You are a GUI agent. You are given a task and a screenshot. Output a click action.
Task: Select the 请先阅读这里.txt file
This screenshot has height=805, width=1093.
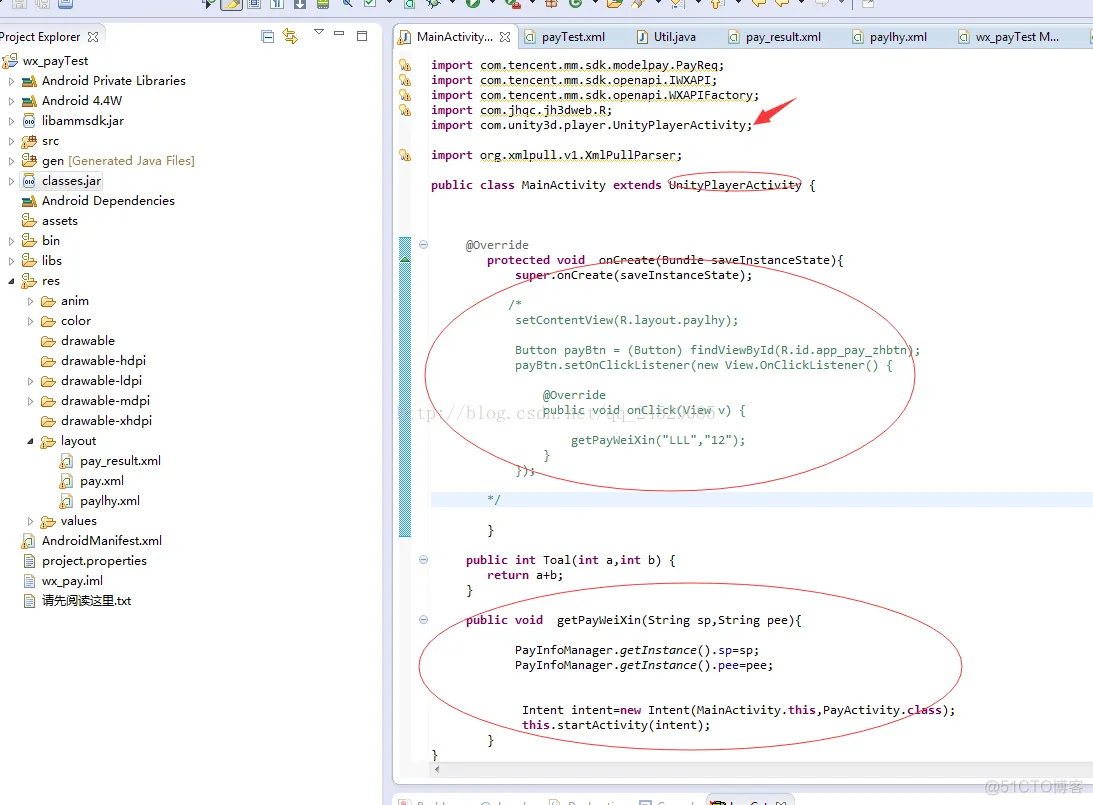coord(86,601)
